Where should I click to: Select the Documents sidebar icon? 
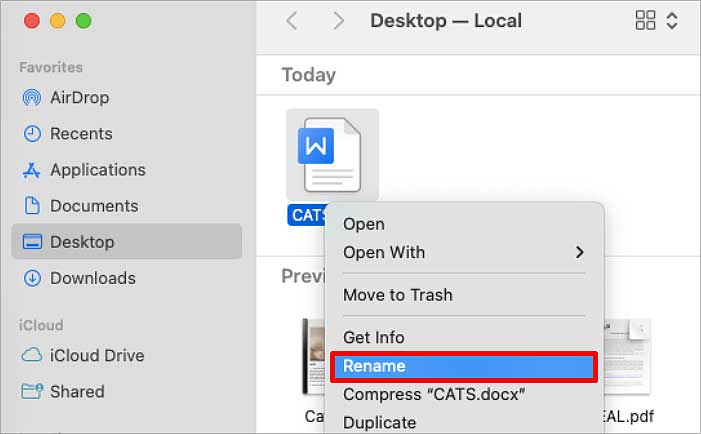click(32, 206)
